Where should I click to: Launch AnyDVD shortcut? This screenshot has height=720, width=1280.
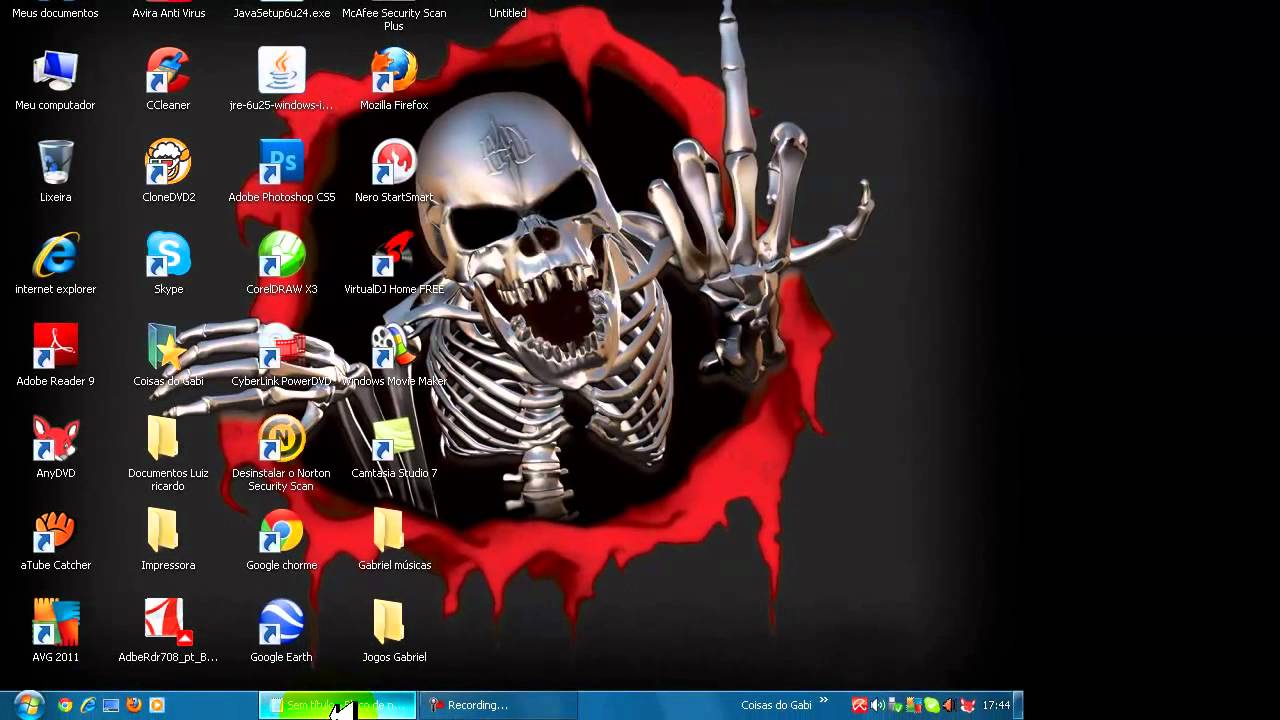point(55,448)
